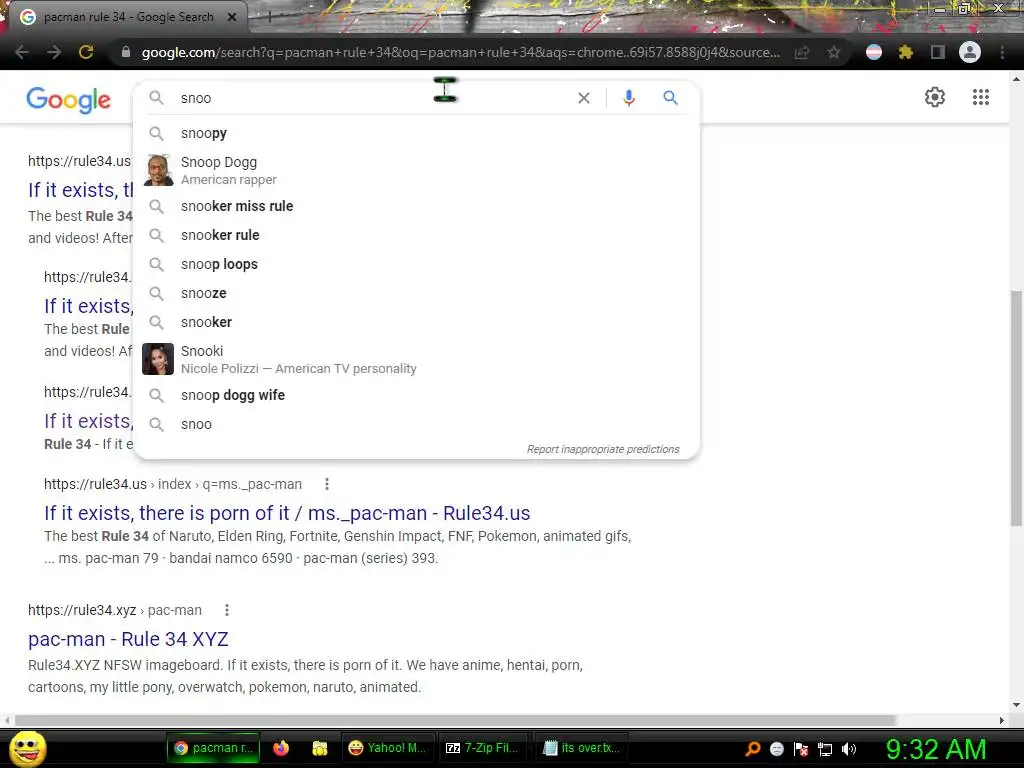
Task: Click the Snooki thumbnail photo
Action: (158, 359)
